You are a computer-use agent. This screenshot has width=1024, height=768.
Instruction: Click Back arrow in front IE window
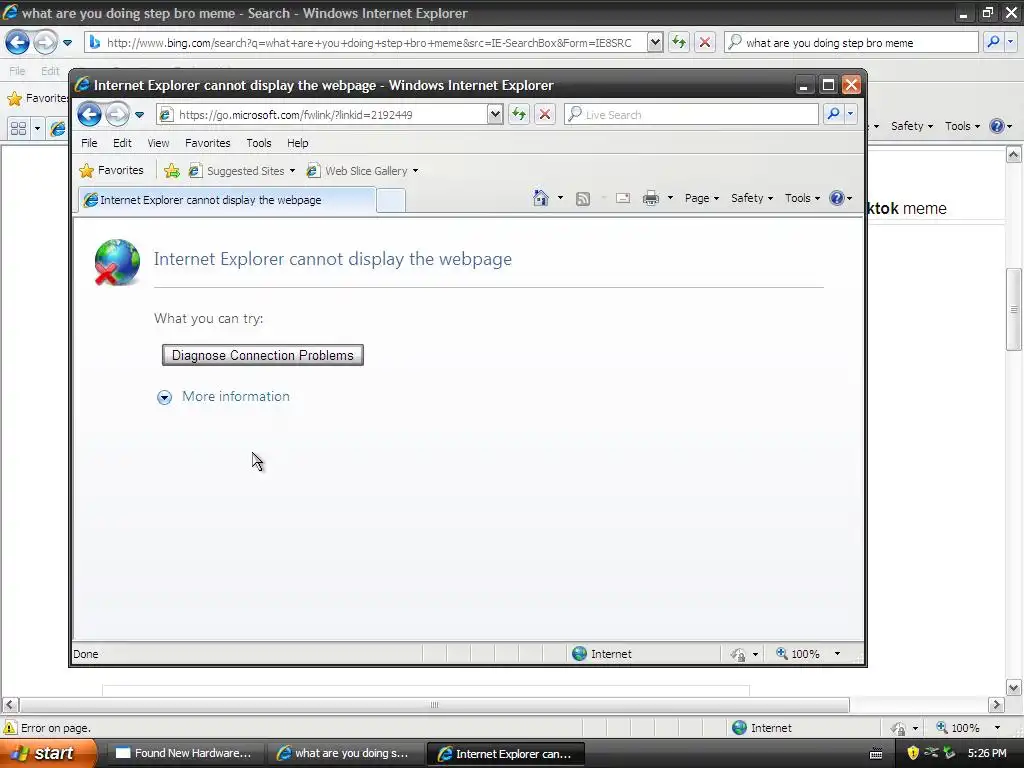89,115
